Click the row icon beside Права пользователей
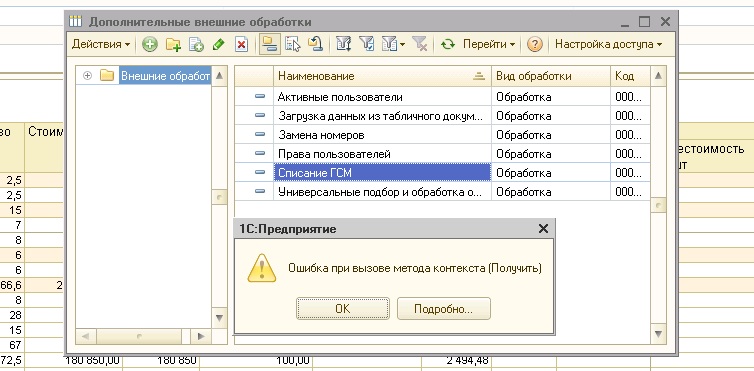Image resolution: width=754 pixels, height=371 pixels. (260, 153)
